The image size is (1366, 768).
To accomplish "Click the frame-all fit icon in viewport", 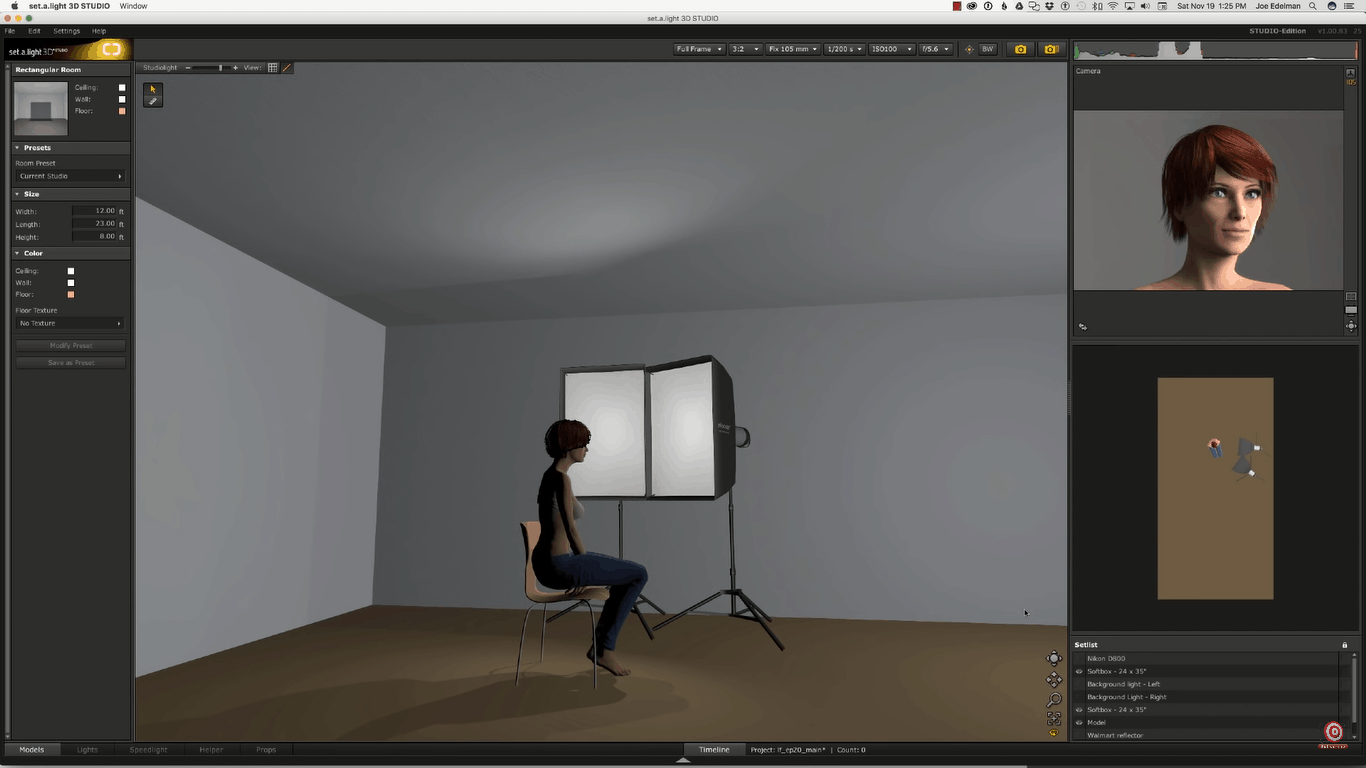I will pos(1054,718).
